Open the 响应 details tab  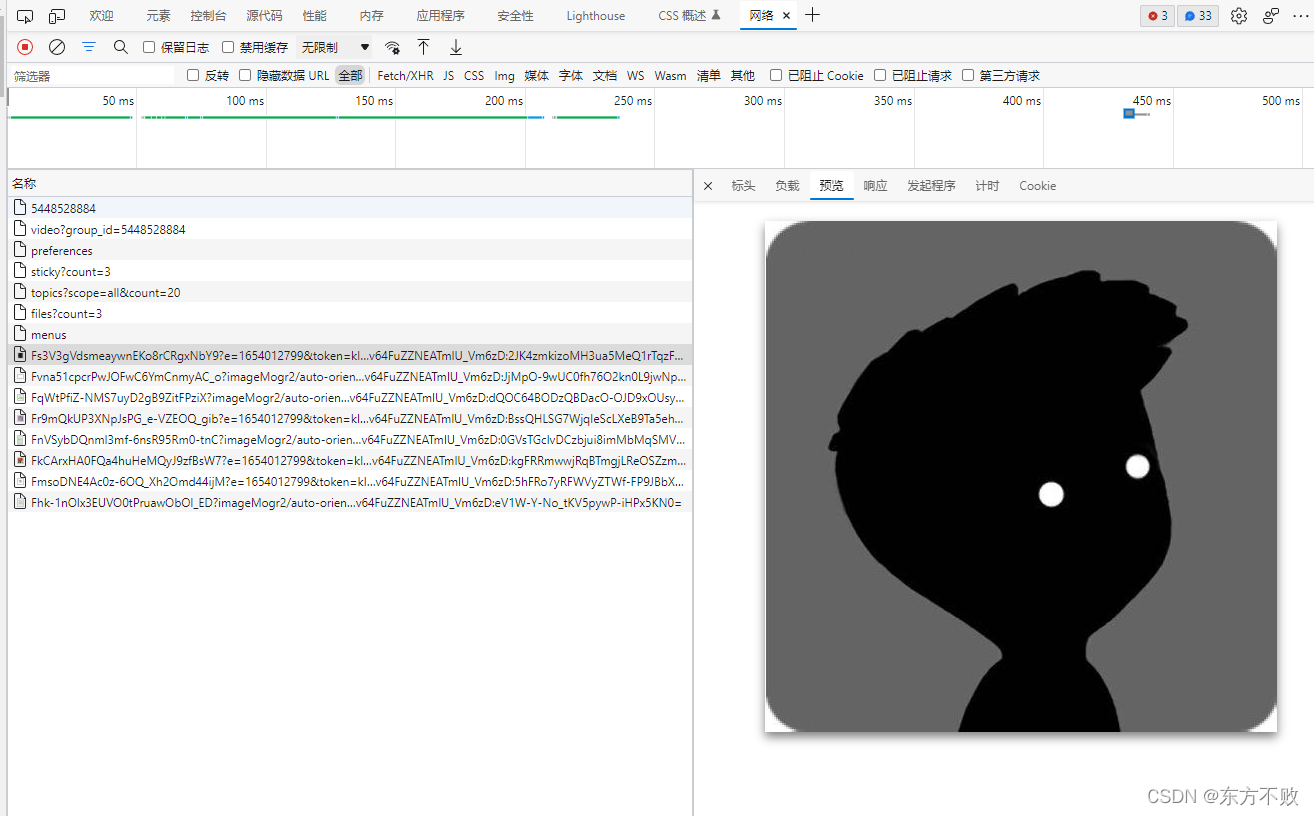point(875,186)
